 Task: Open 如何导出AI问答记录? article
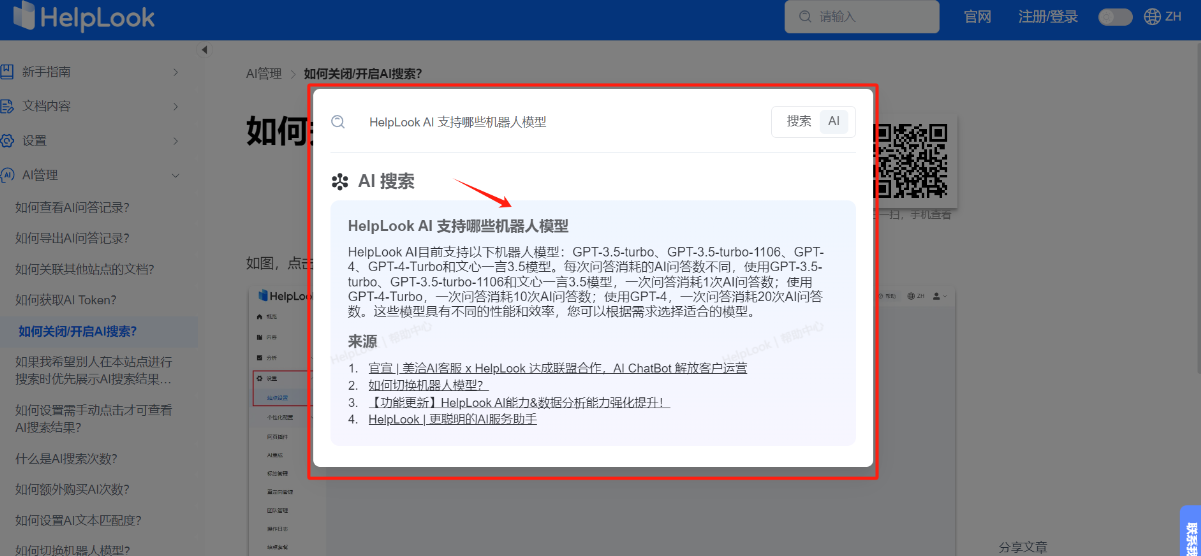[72, 238]
